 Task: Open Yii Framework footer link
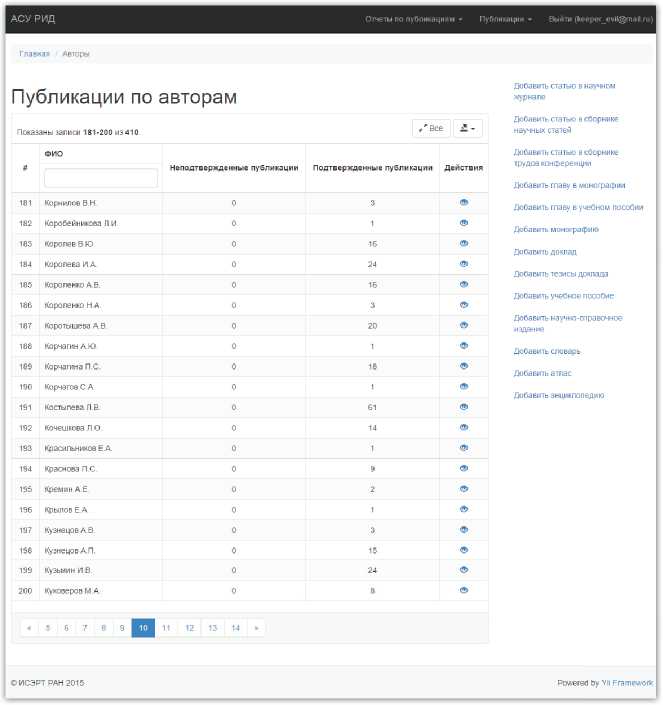click(627, 683)
